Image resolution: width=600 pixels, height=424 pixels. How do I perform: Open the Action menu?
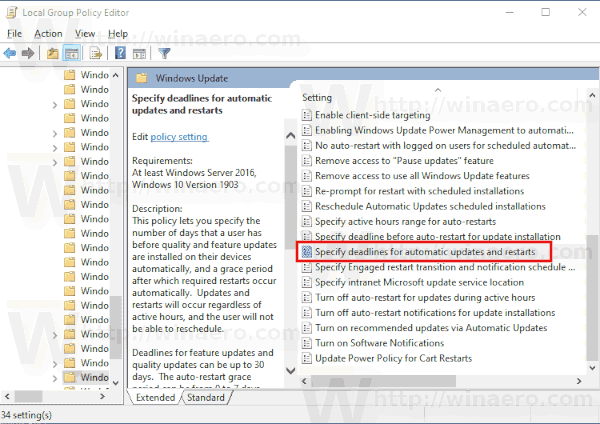click(48, 34)
